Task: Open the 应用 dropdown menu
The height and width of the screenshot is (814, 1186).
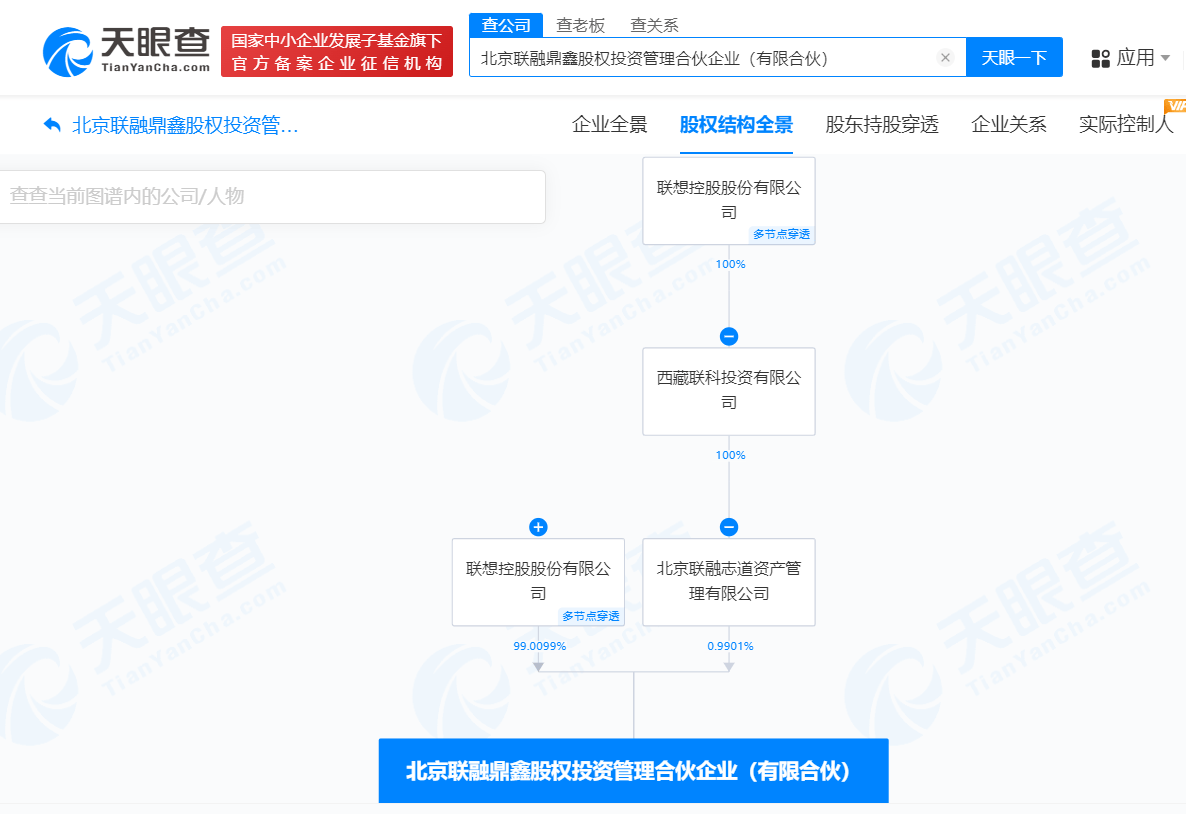Action: [1131, 57]
